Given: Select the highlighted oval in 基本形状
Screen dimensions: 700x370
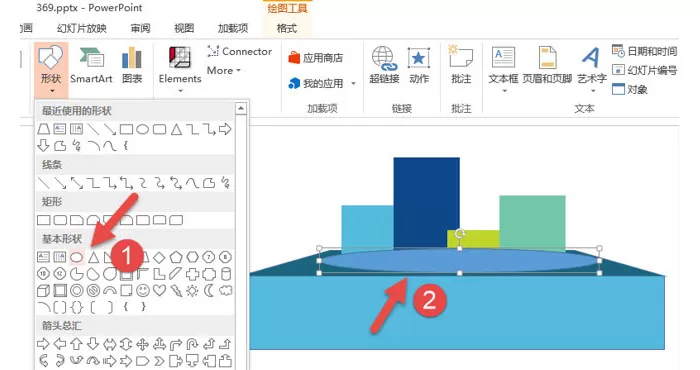Looking at the screenshot, I should tap(77, 257).
